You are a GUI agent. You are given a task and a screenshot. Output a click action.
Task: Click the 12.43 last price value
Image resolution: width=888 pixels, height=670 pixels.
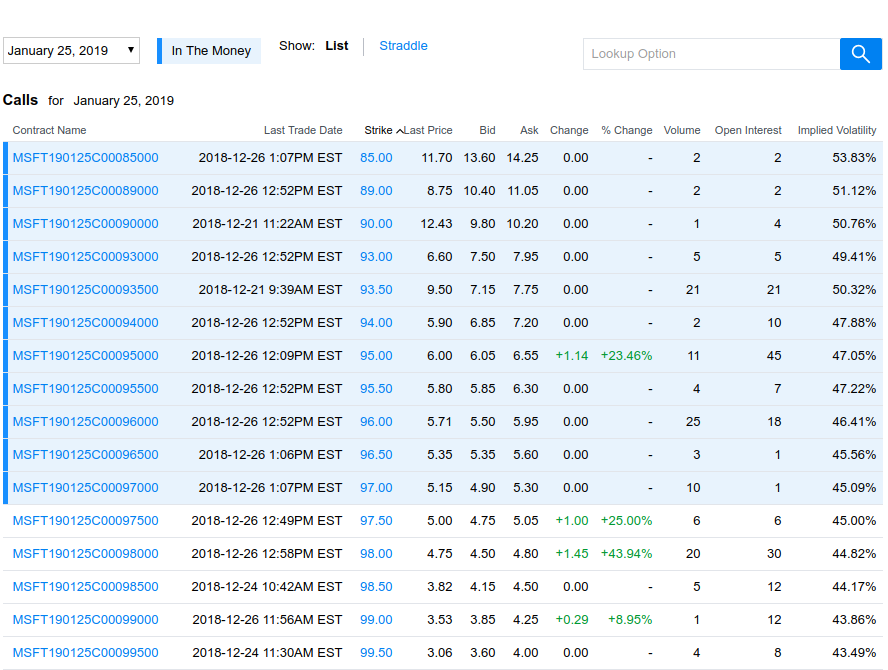tap(436, 224)
